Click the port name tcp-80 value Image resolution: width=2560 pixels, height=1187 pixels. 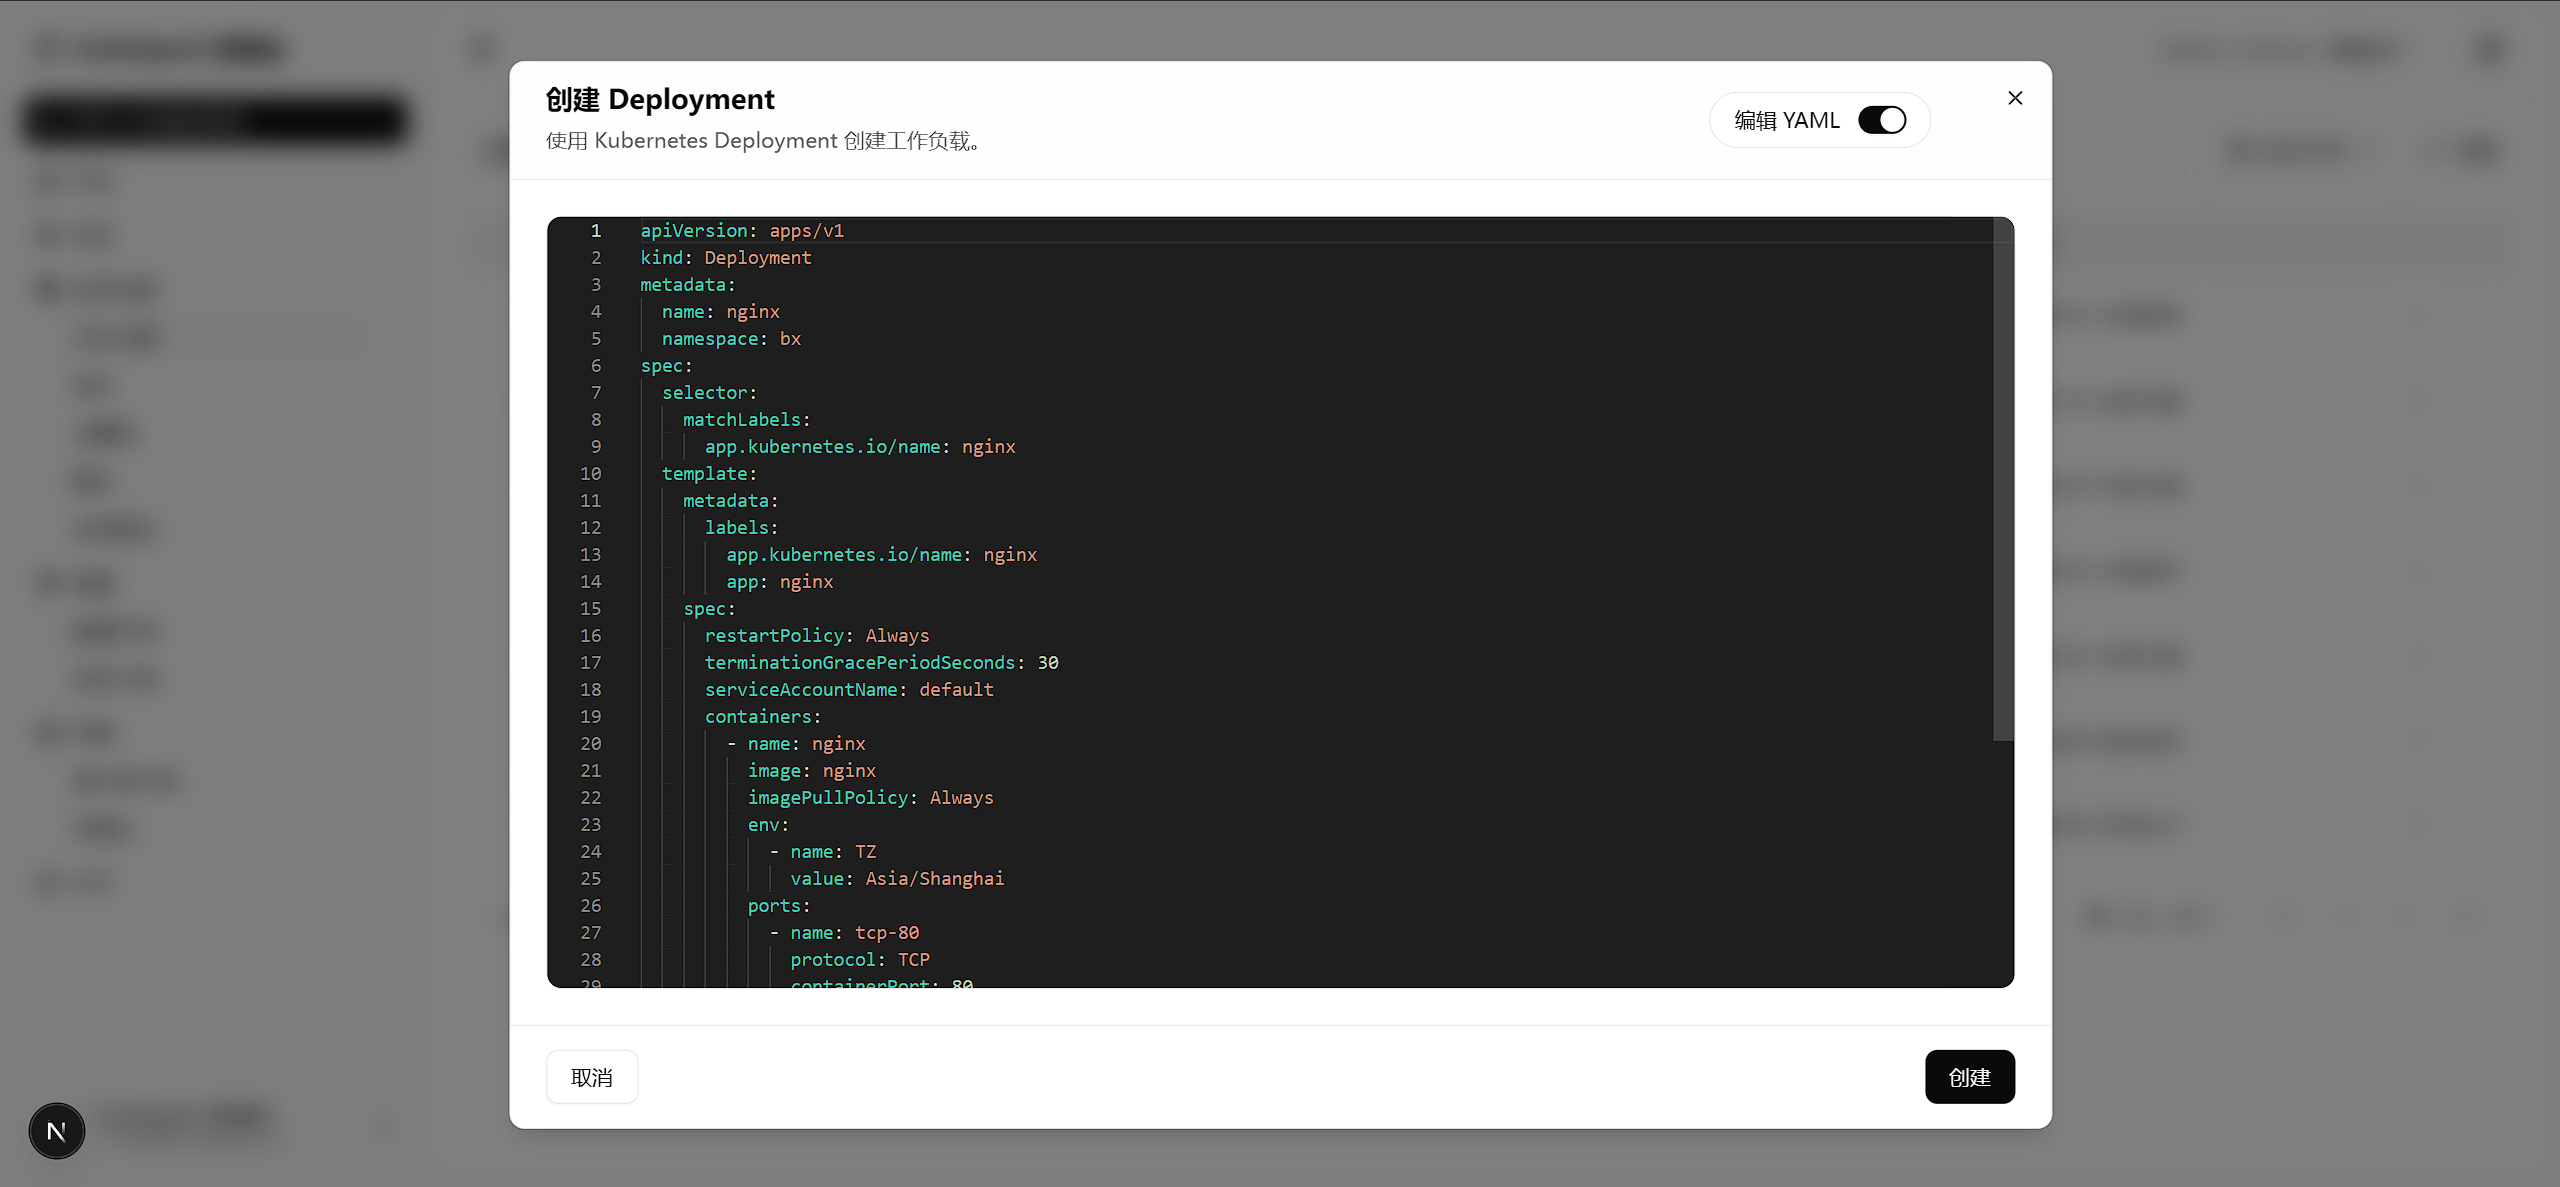pyautogui.click(x=886, y=933)
